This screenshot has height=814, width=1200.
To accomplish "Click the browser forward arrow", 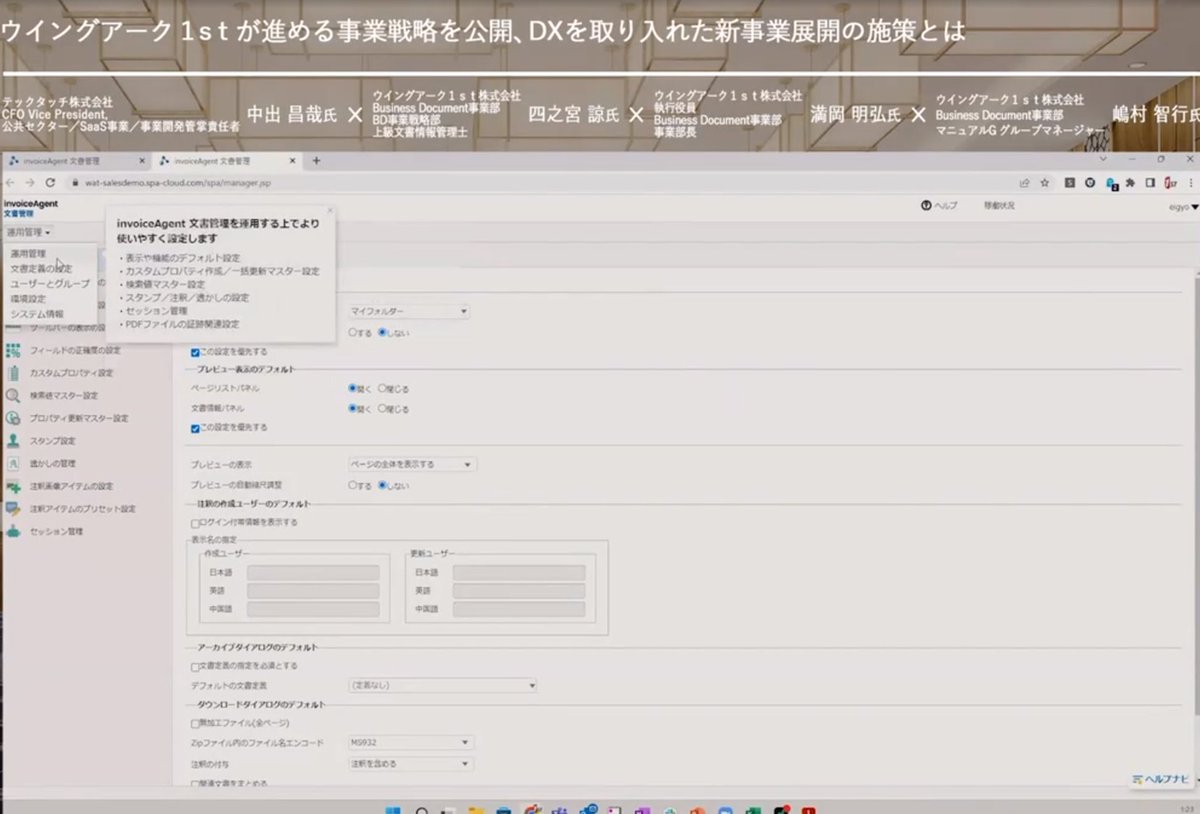I will [30, 183].
